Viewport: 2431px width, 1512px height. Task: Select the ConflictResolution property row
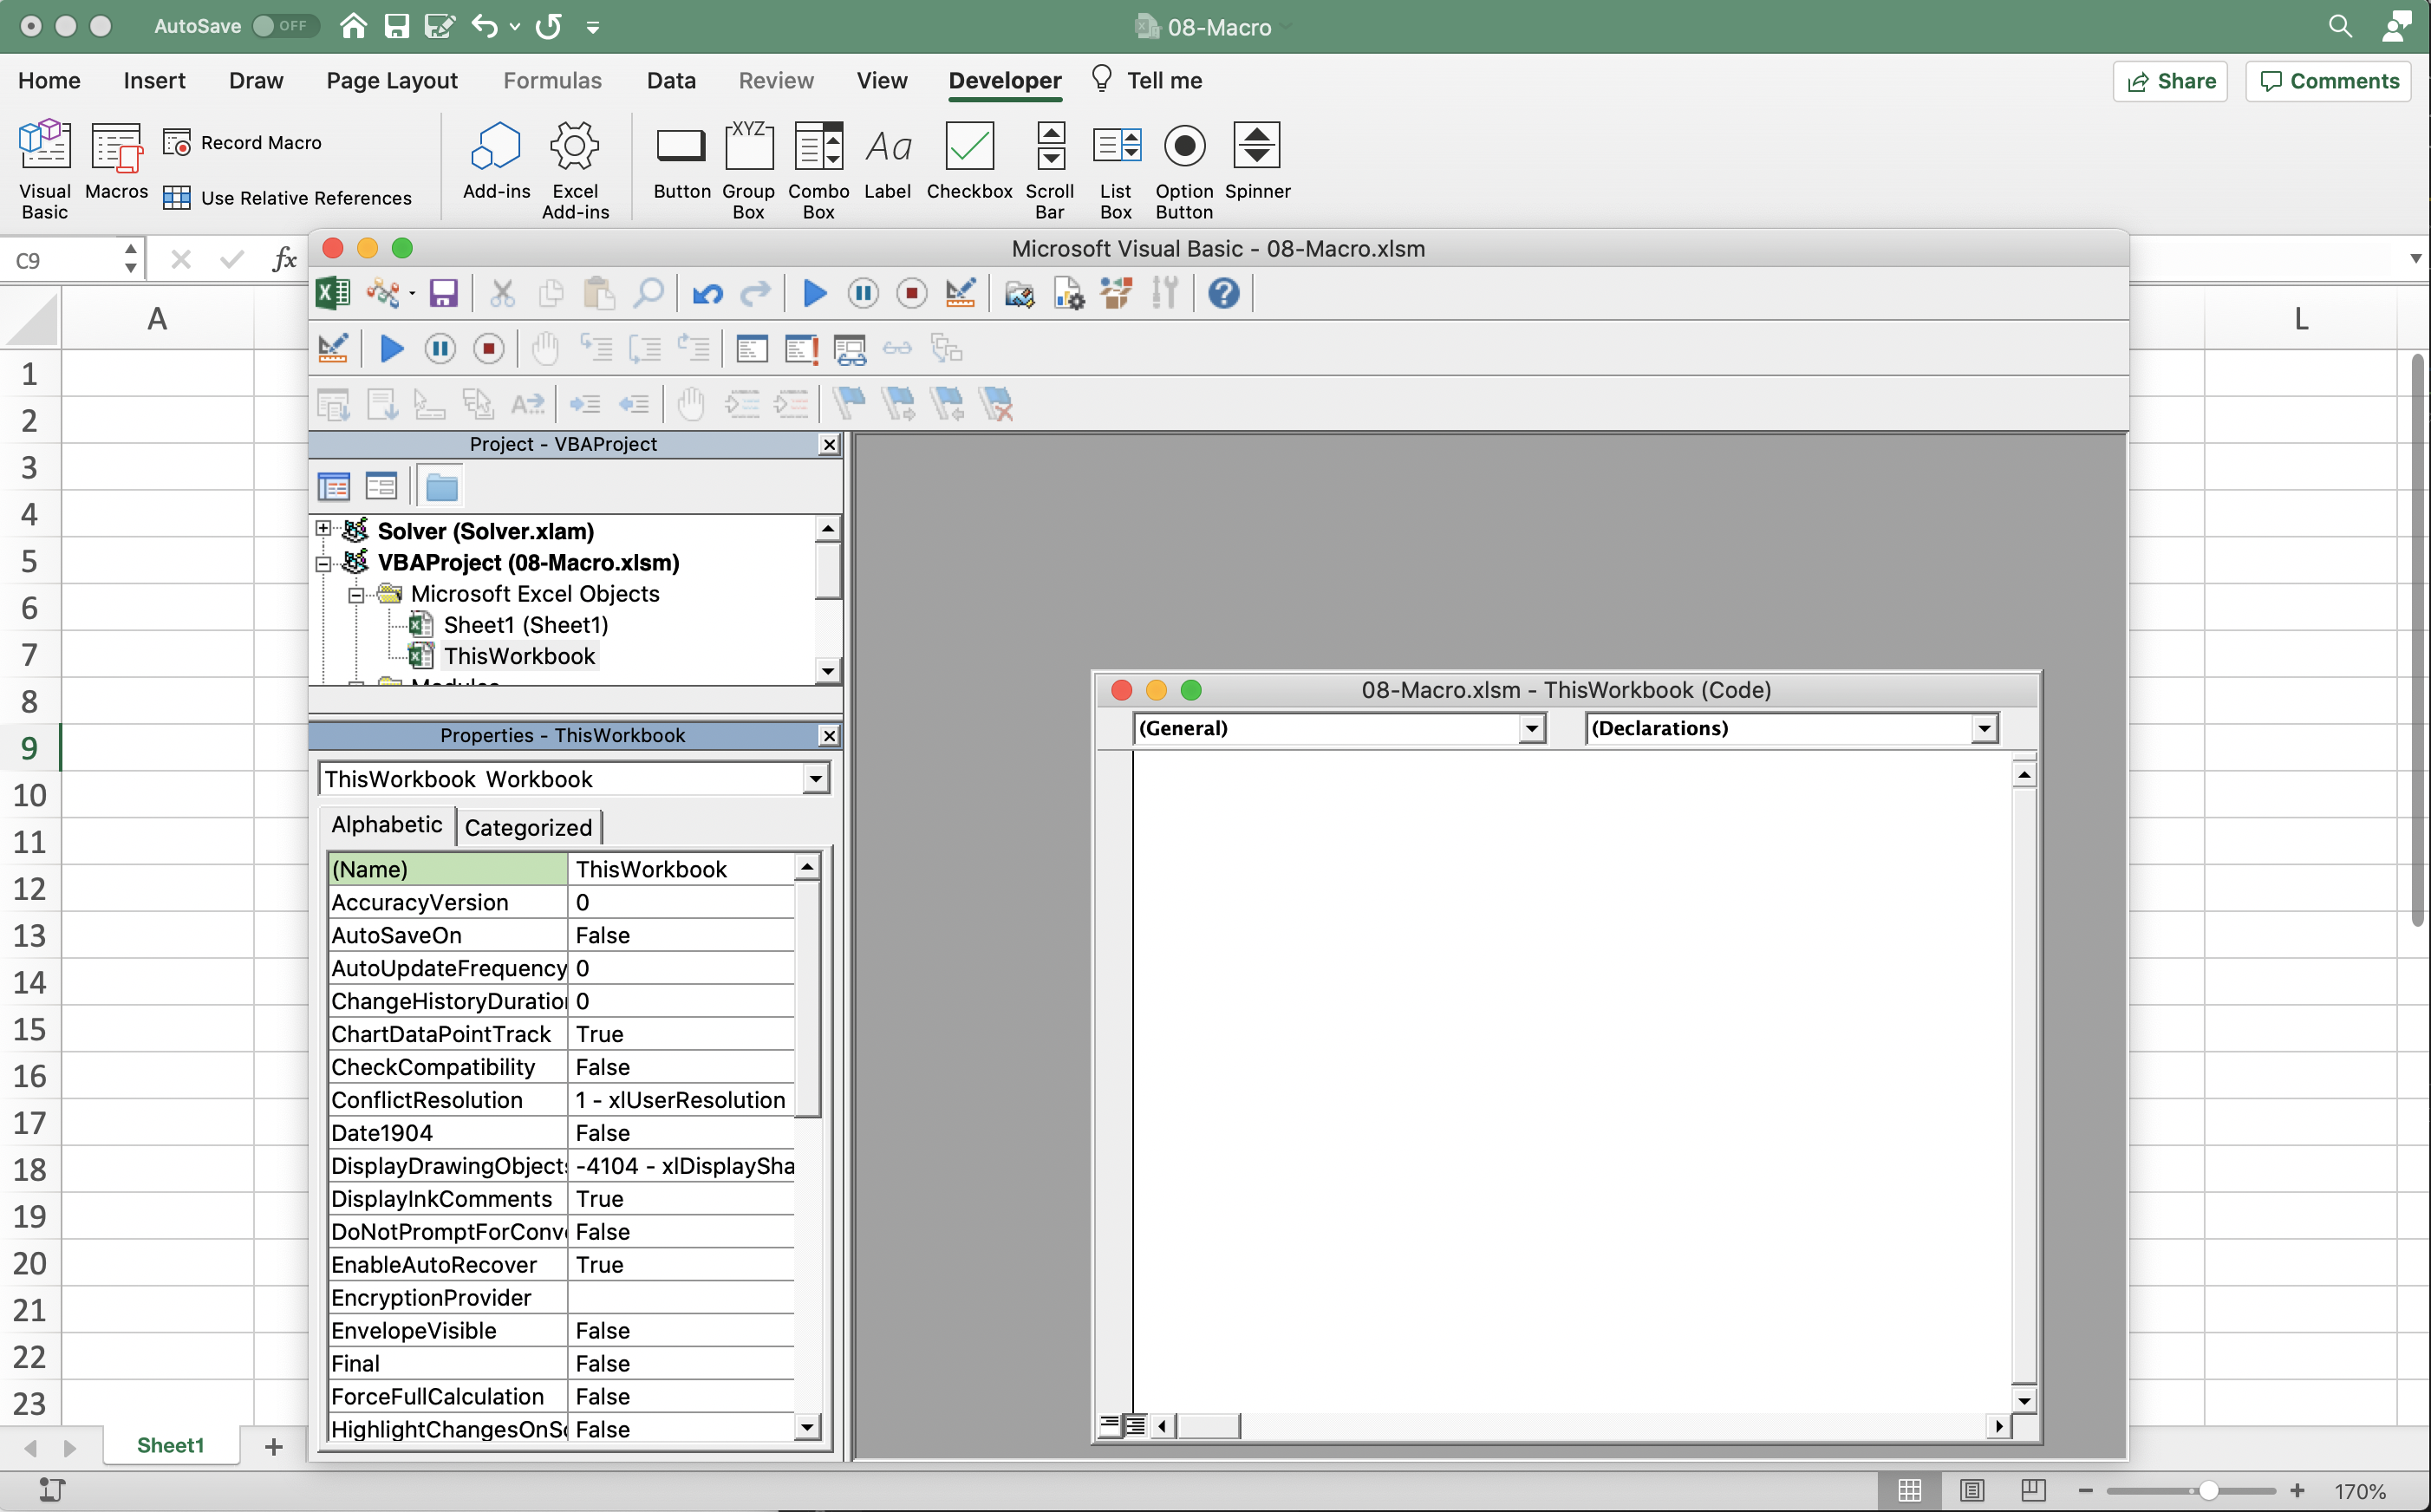click(x=561, y=1100)
